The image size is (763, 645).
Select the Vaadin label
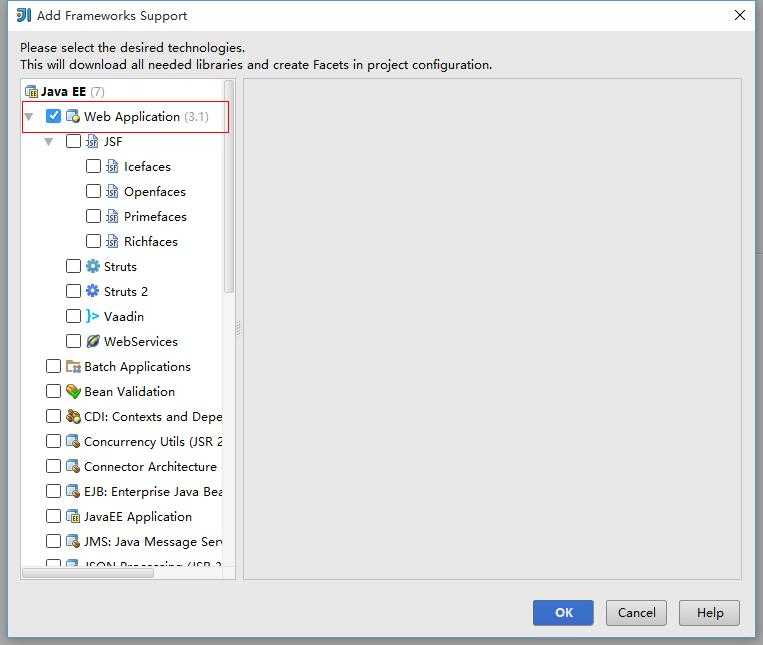(124, 316)
